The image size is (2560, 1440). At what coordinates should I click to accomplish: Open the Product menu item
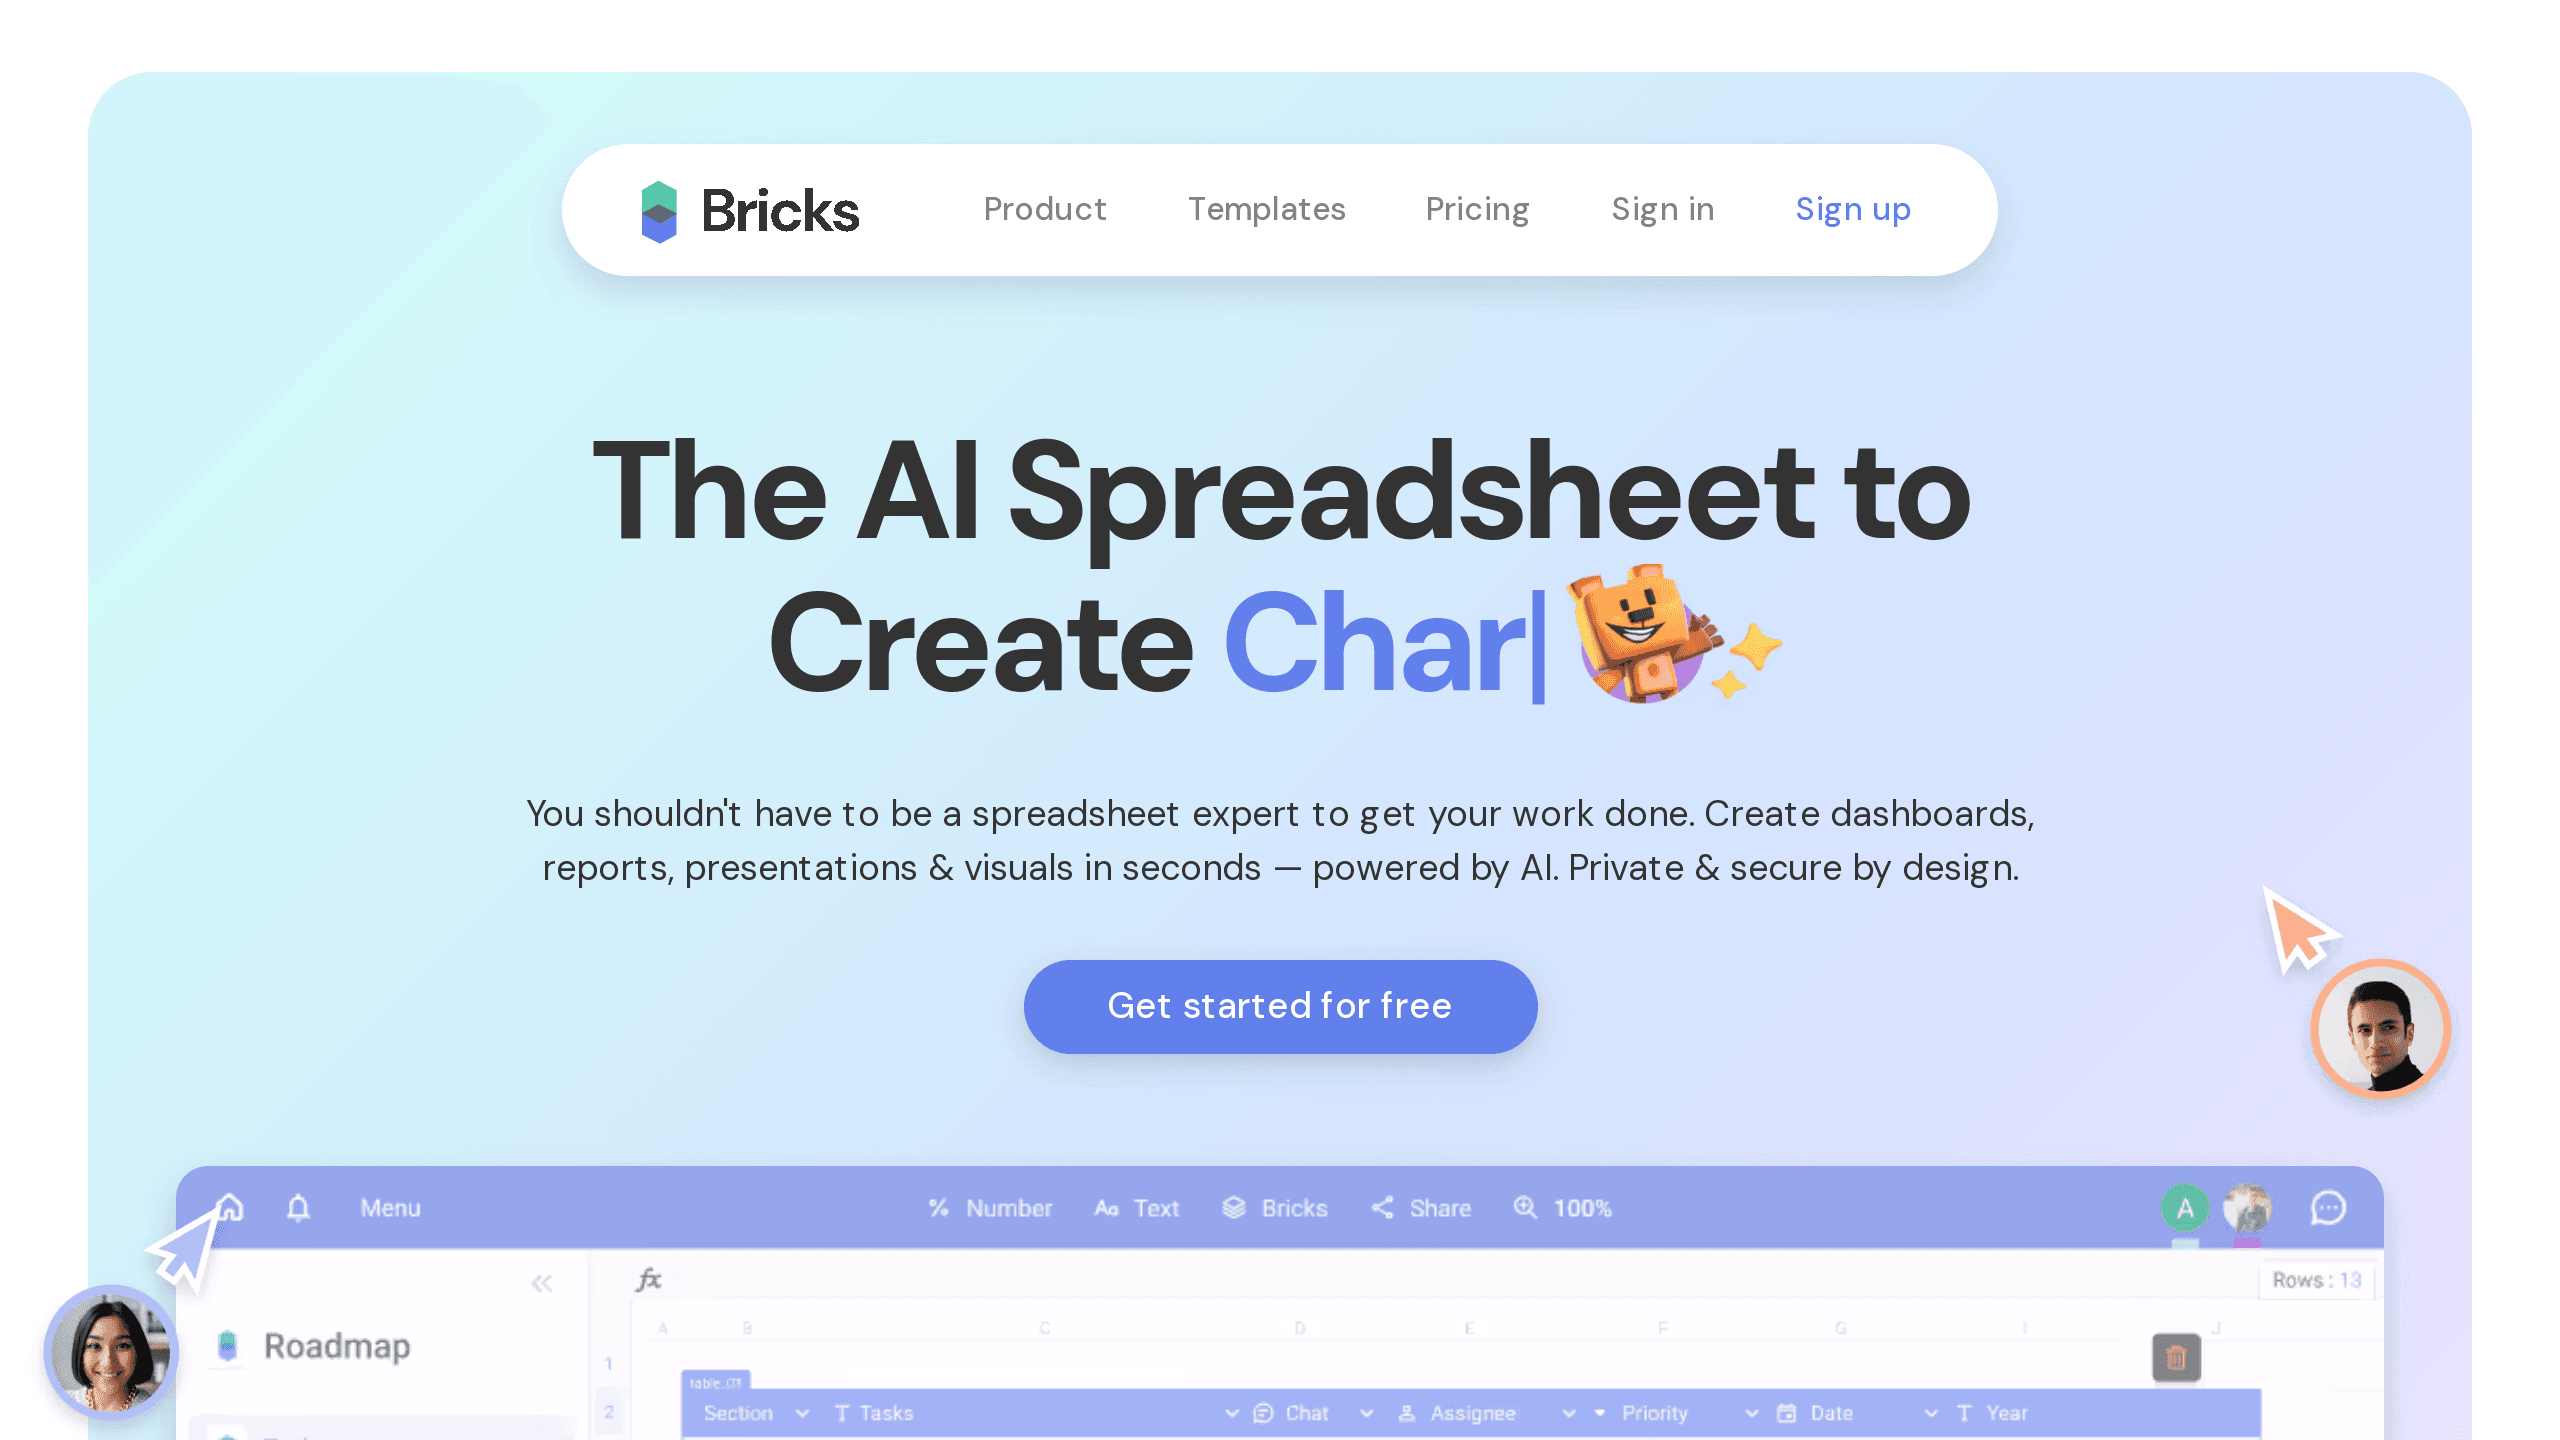click(x=1044, y=209)
